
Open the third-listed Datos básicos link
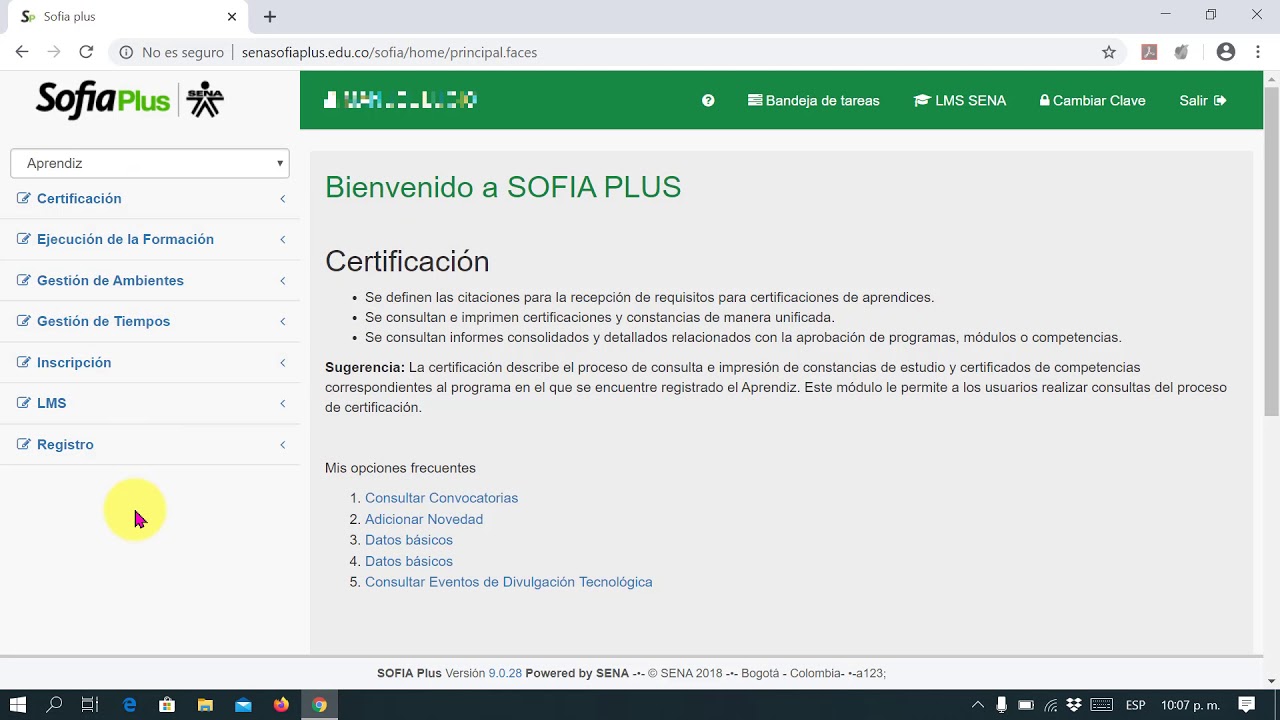point(409,540)
